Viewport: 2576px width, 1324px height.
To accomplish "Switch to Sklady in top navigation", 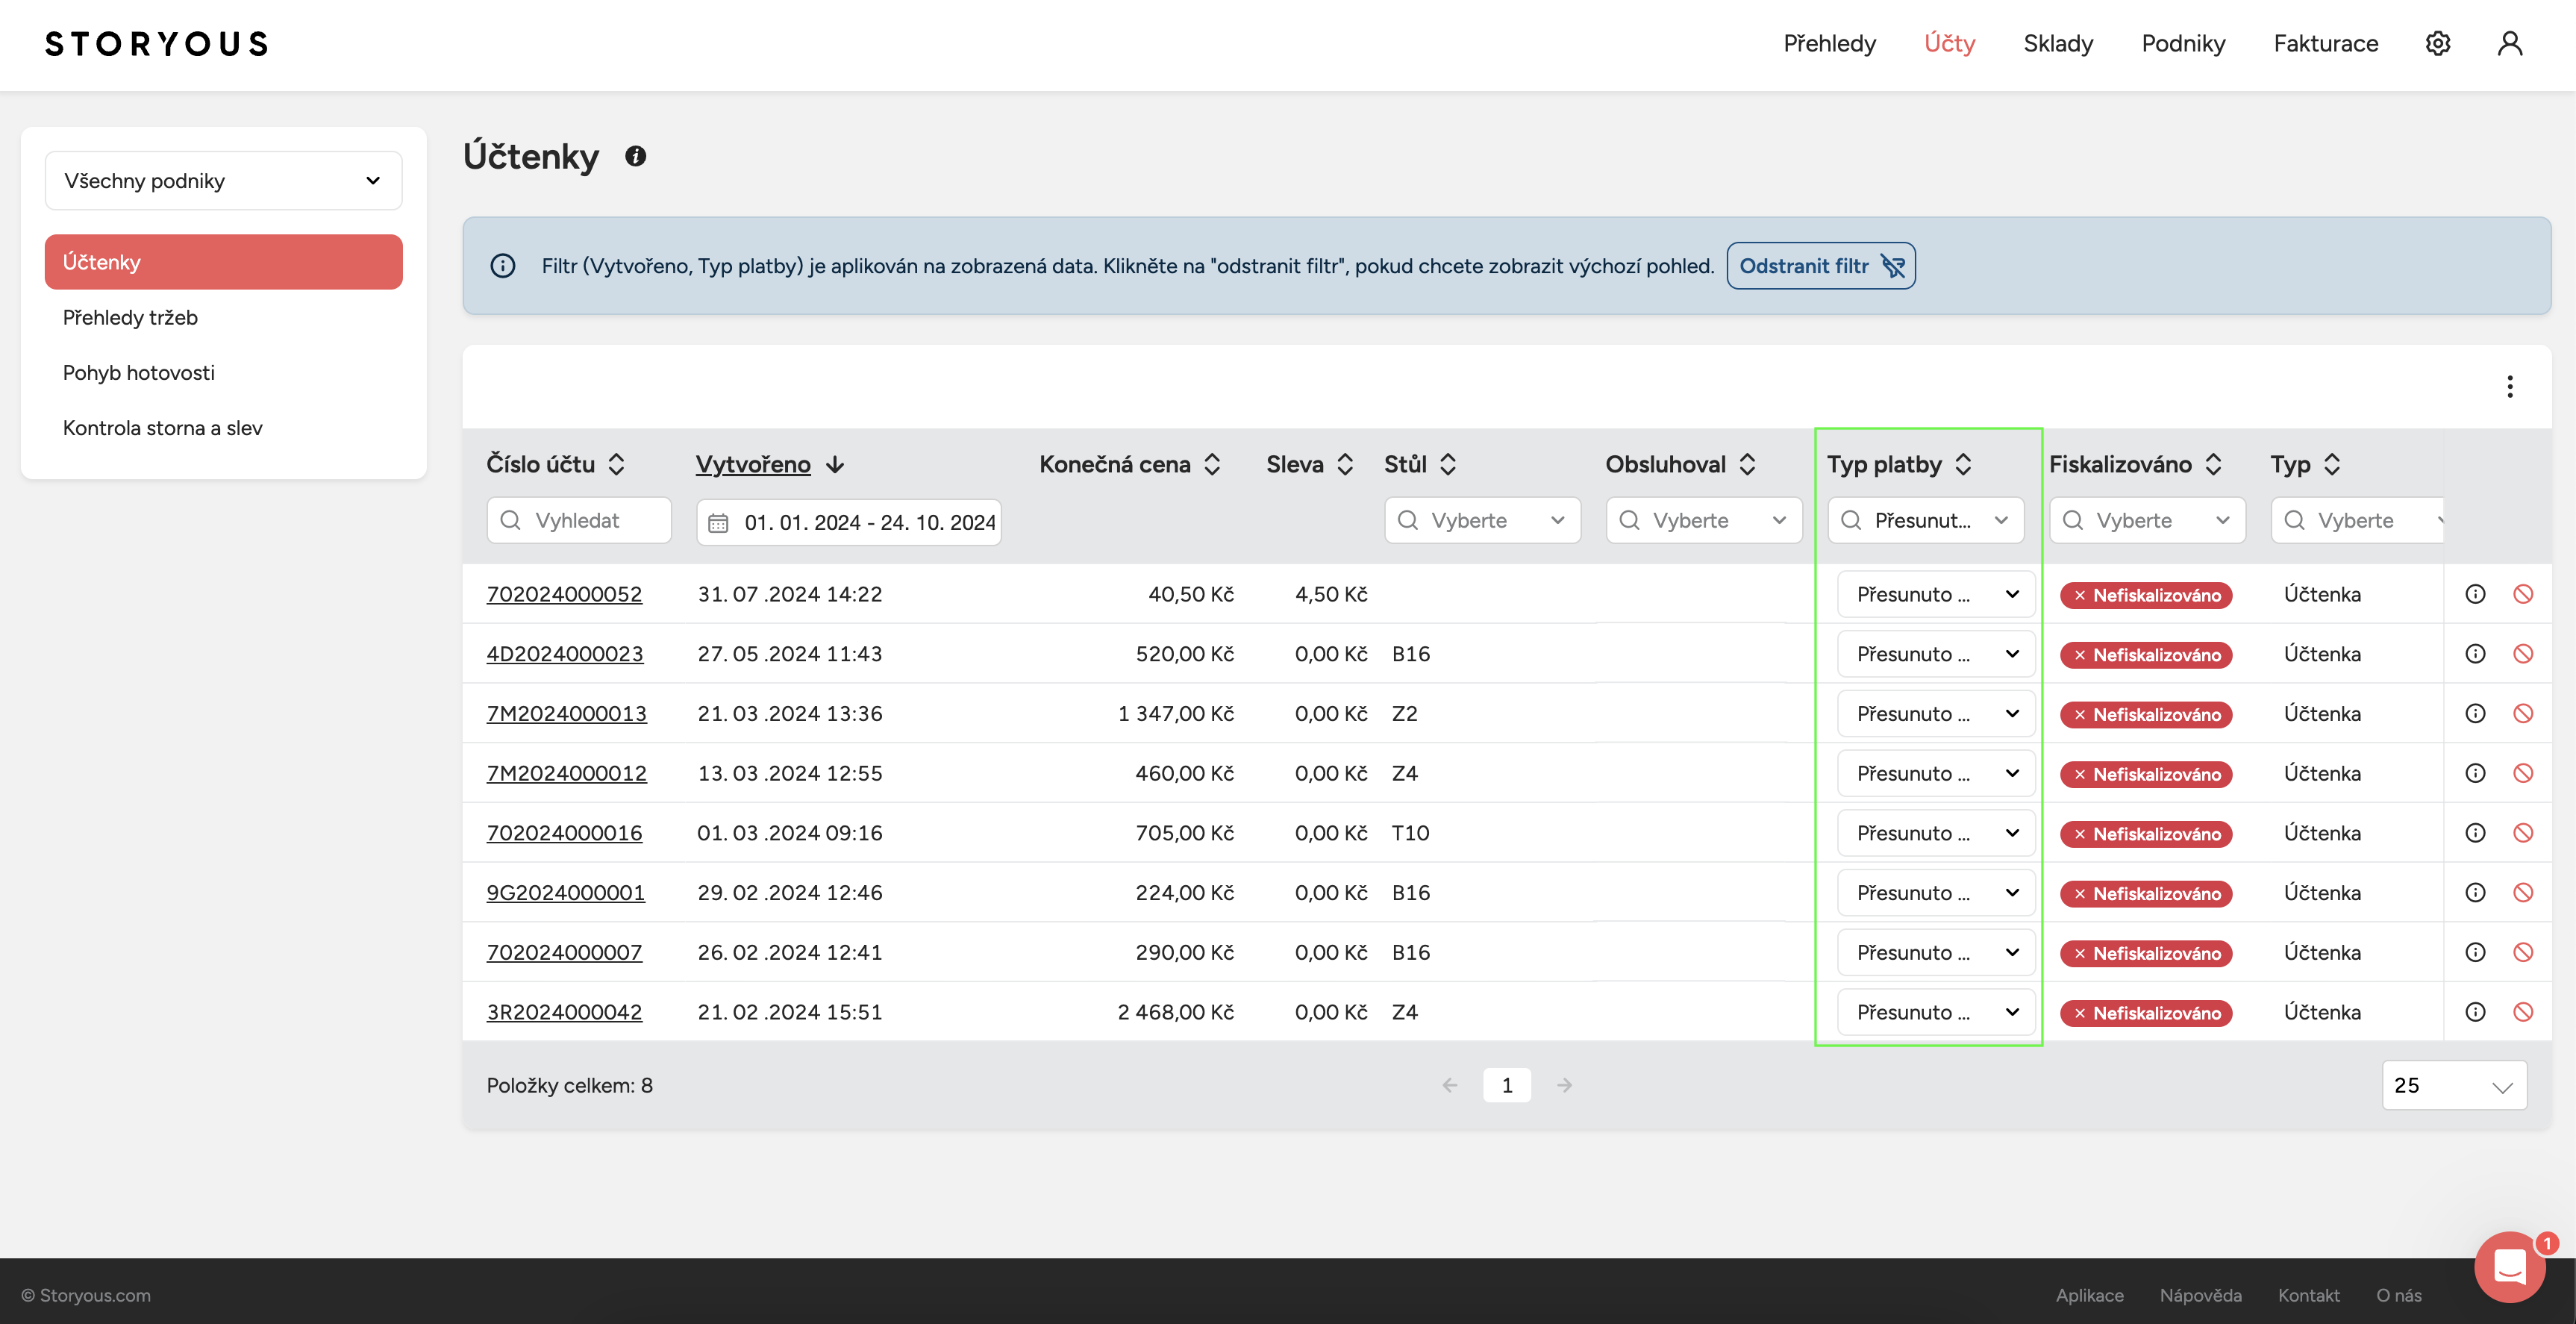I will click(x=2058, y=43).
